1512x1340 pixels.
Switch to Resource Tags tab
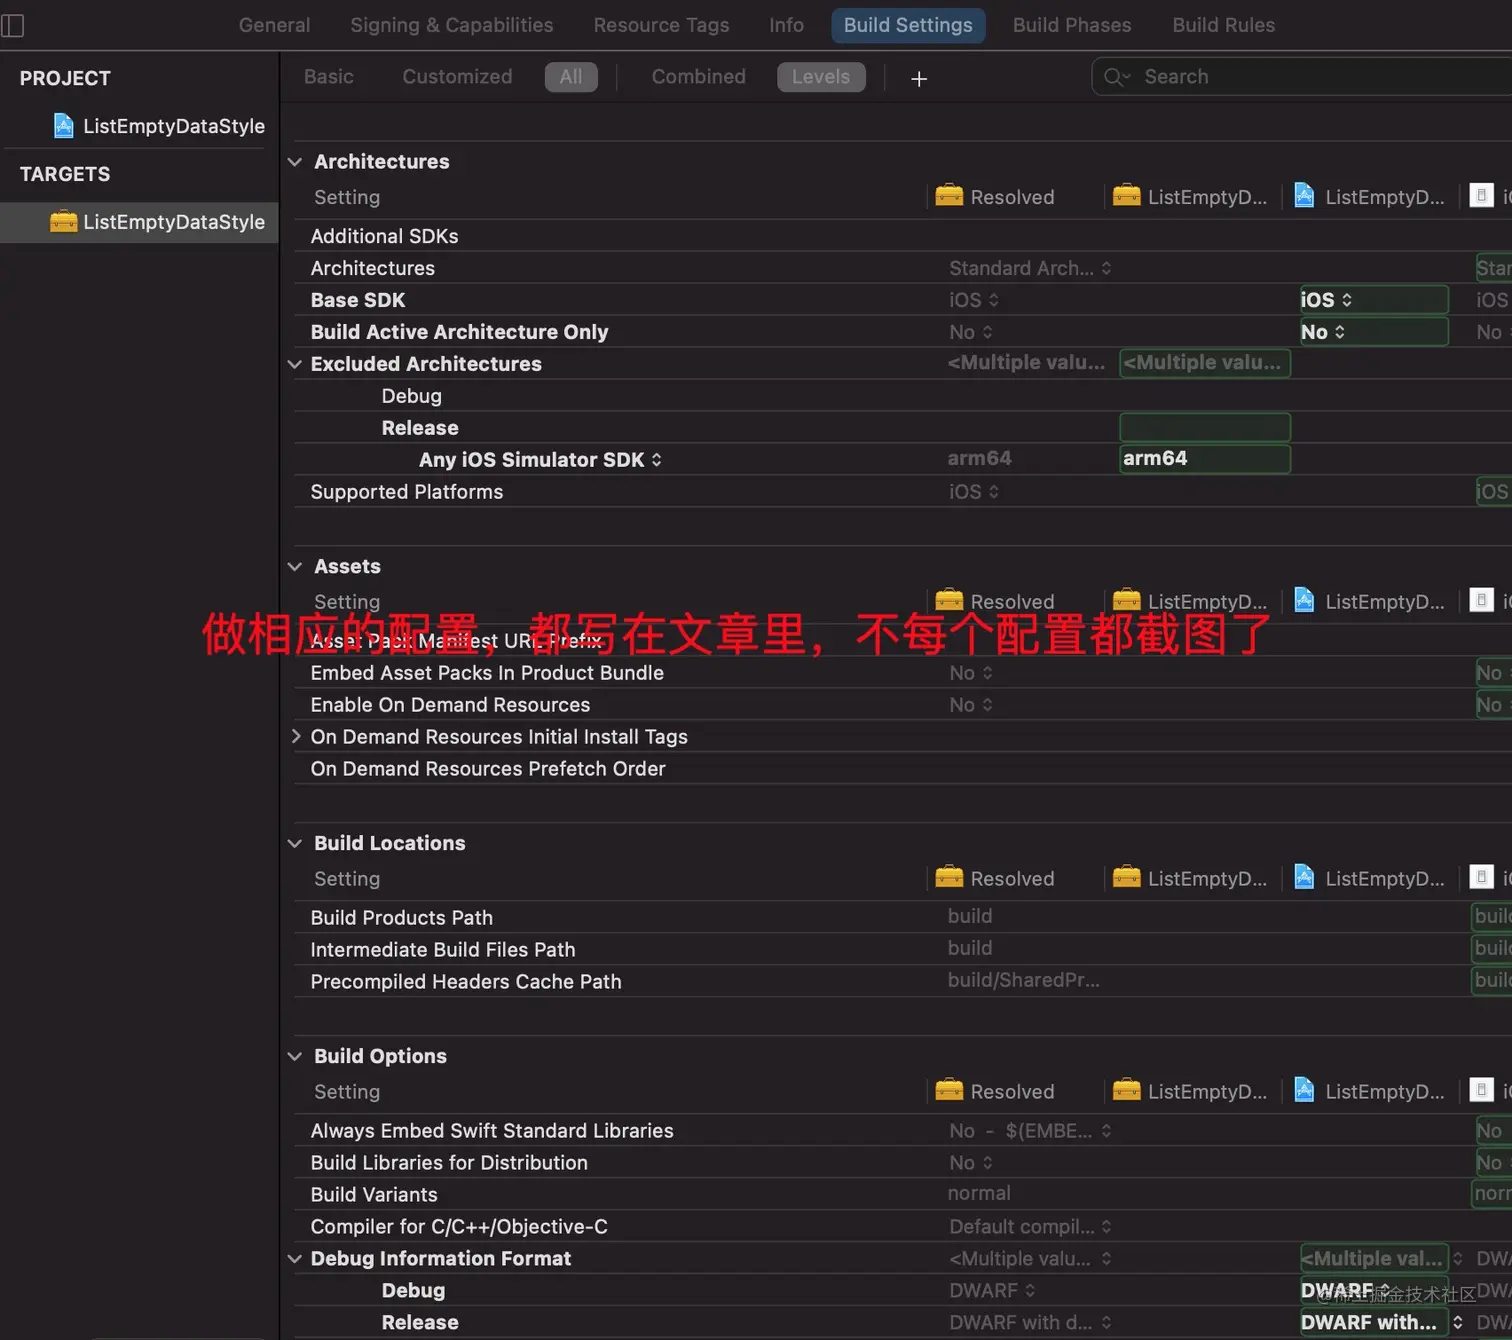pos(661,25)
